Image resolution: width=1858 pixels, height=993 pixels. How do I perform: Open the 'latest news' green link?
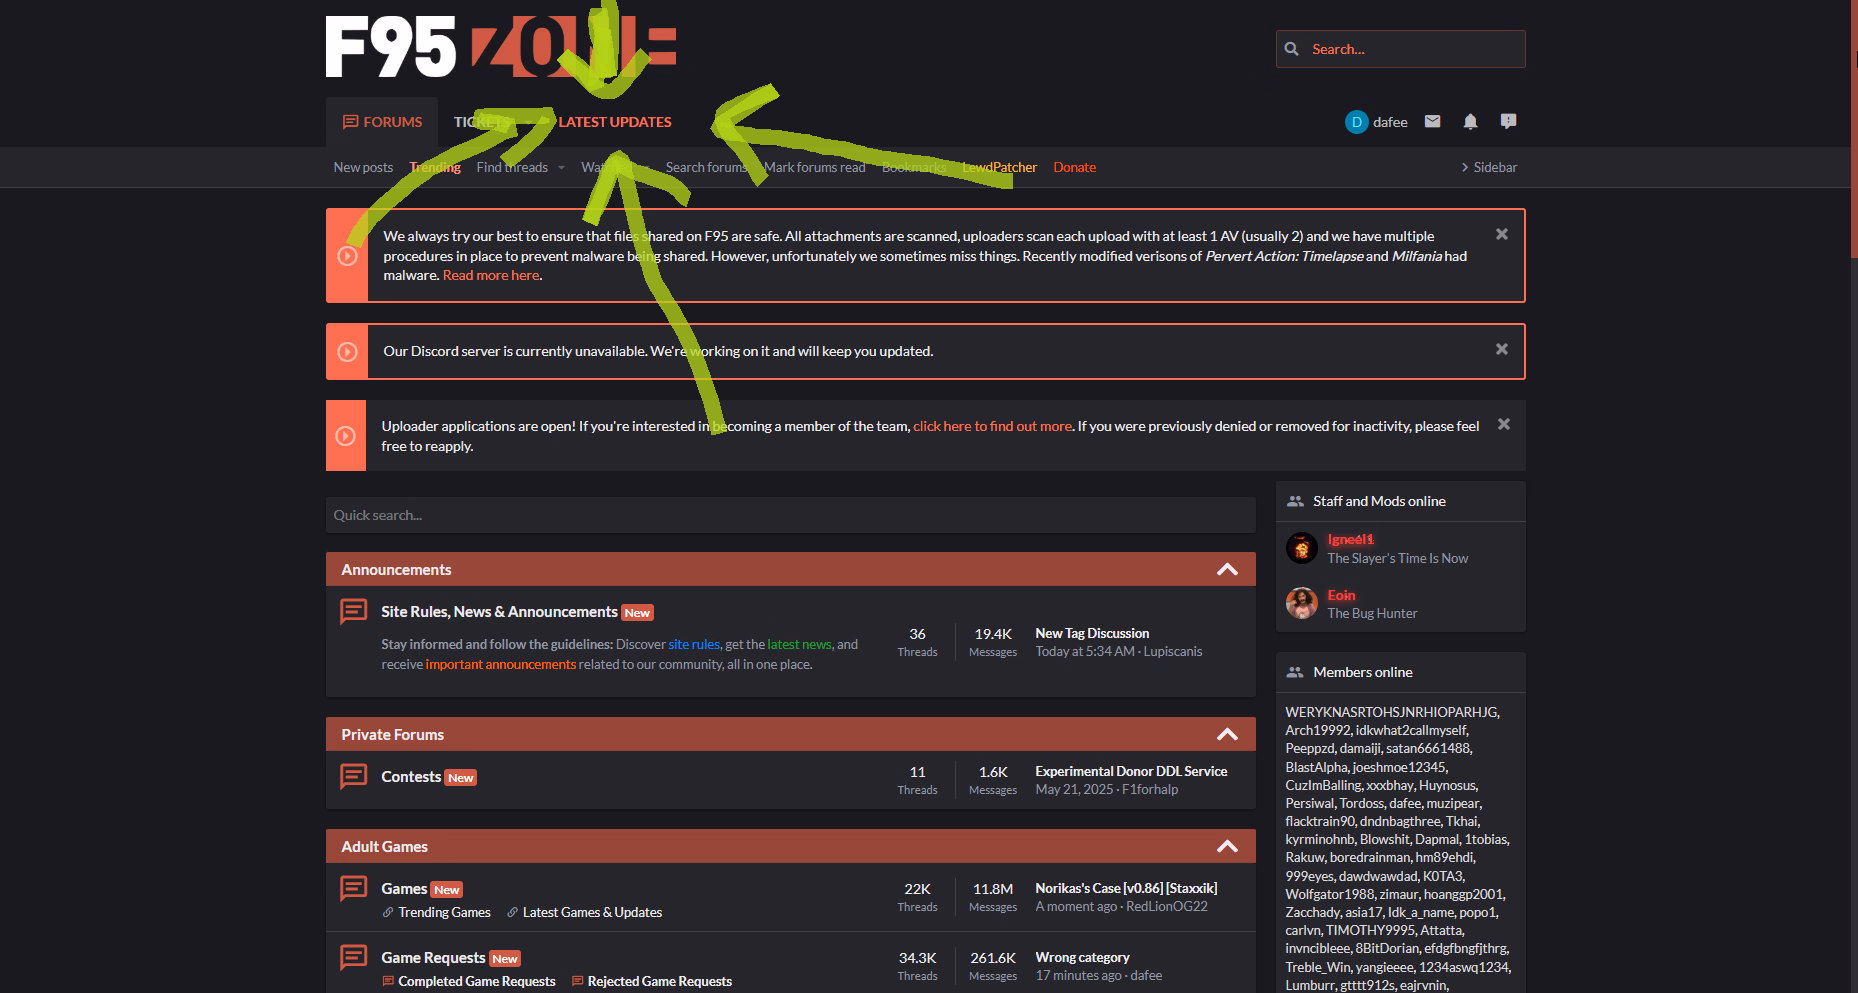tap(799, 644)
